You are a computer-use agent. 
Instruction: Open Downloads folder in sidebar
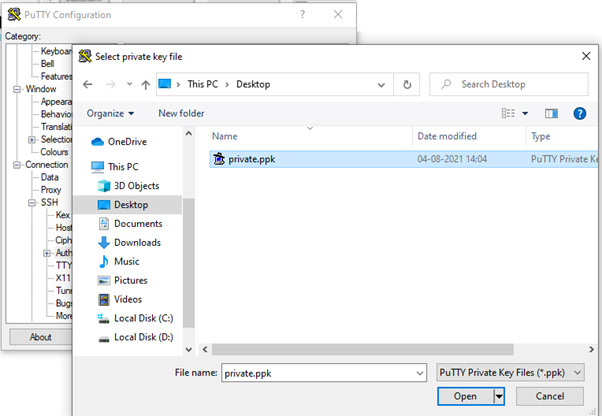click(130, 243)
